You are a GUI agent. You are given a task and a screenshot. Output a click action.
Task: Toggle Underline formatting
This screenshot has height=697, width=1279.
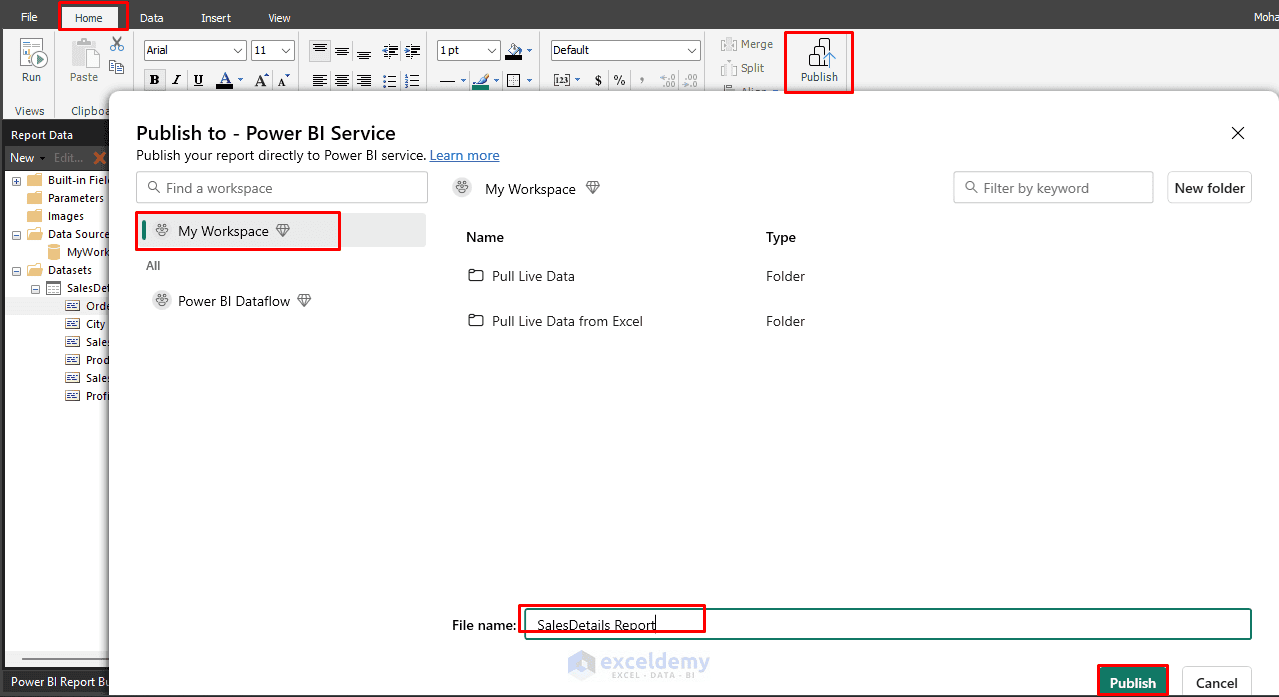point(198,80)
